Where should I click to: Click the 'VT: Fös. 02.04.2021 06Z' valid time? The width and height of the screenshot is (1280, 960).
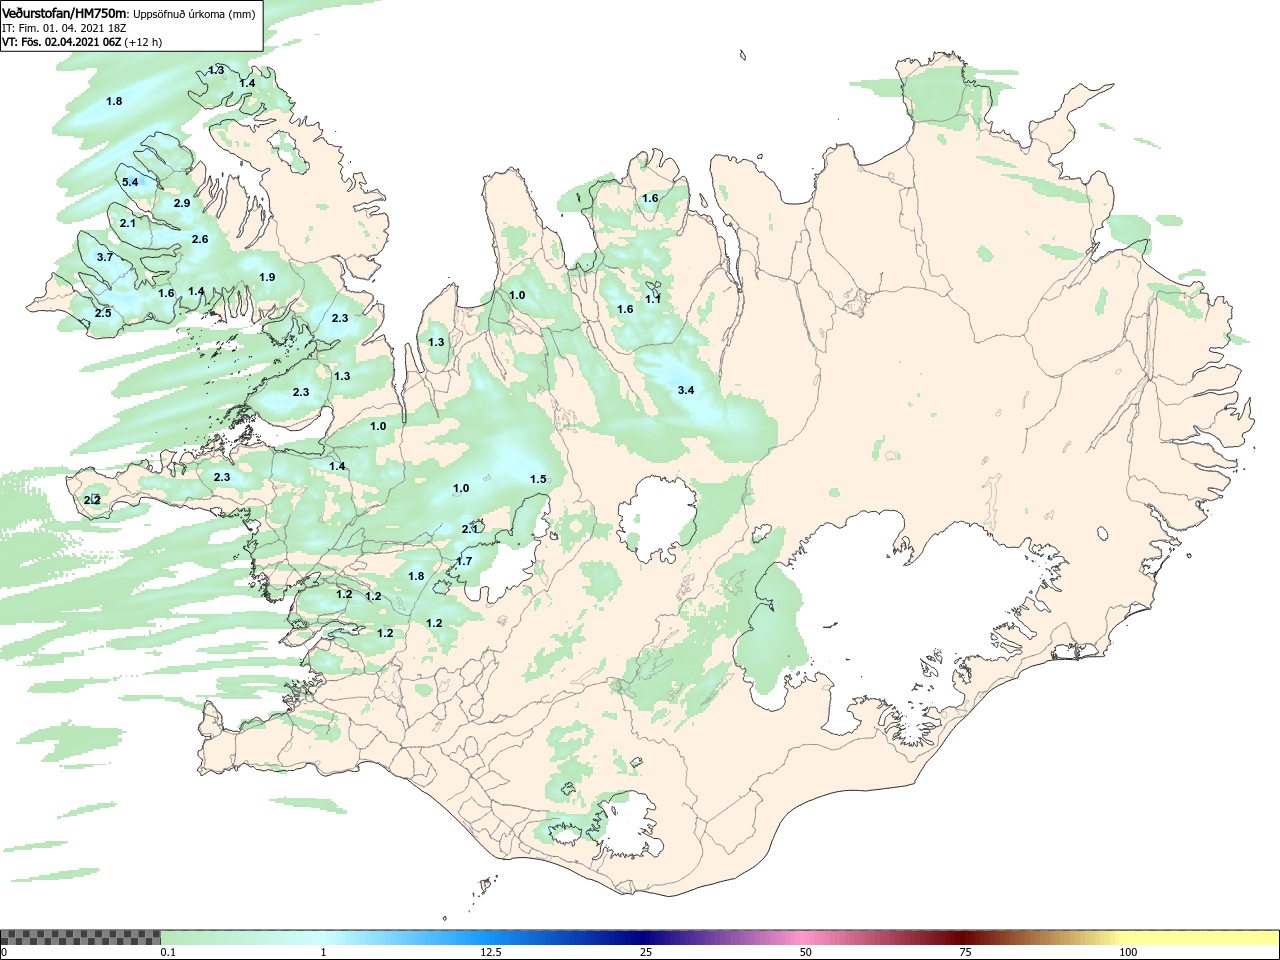(62, 42)
